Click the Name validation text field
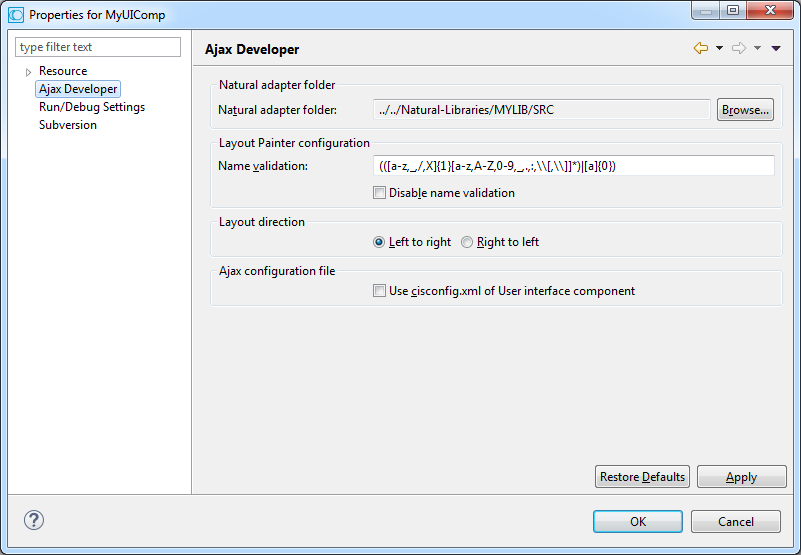The width and height of the screenshot is (801, 555). pyautogui.click(x=572, y=166)
